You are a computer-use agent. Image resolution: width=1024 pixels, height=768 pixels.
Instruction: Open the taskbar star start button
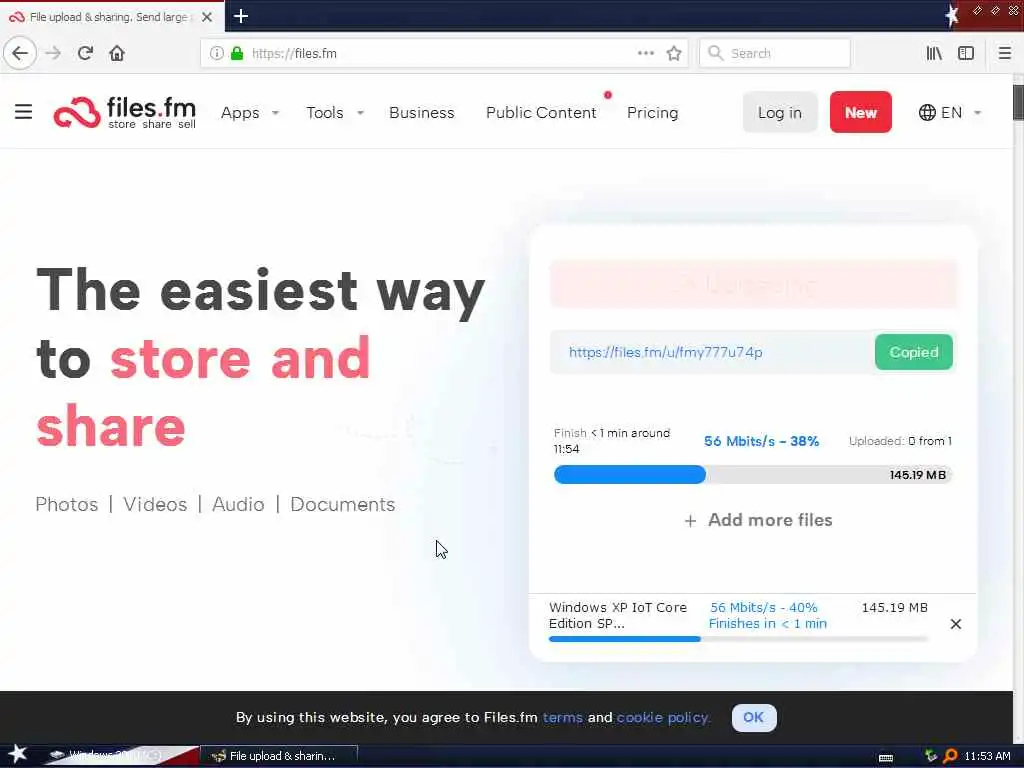(17, 754)
